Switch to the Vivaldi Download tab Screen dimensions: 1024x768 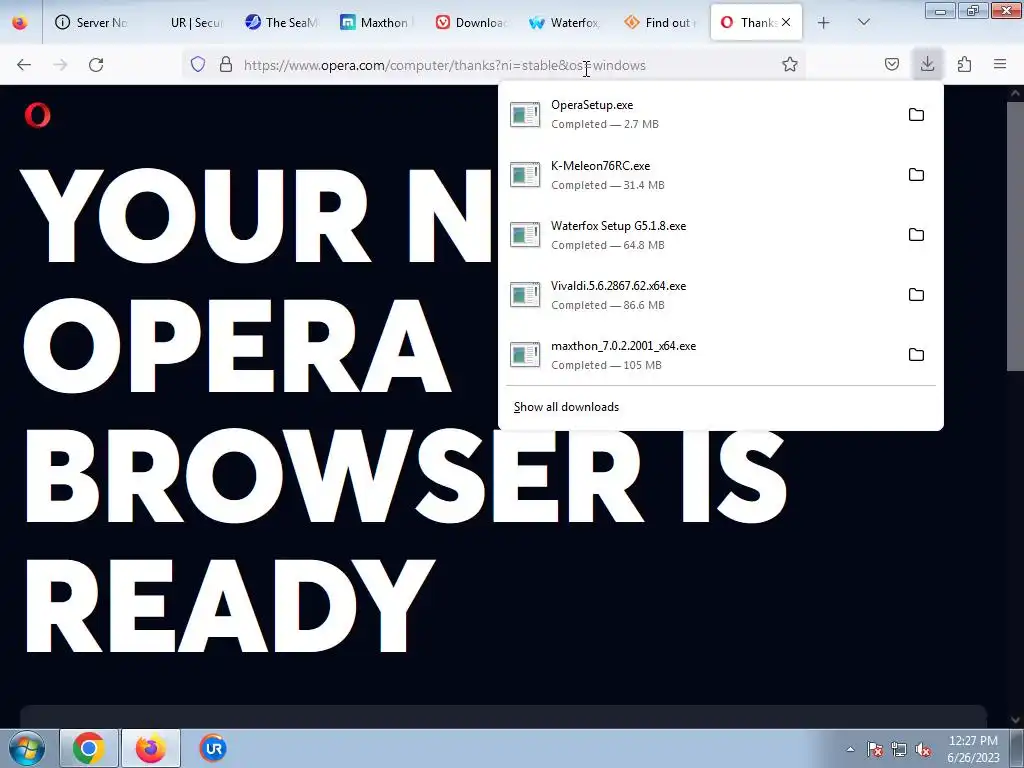pos(473,22)
